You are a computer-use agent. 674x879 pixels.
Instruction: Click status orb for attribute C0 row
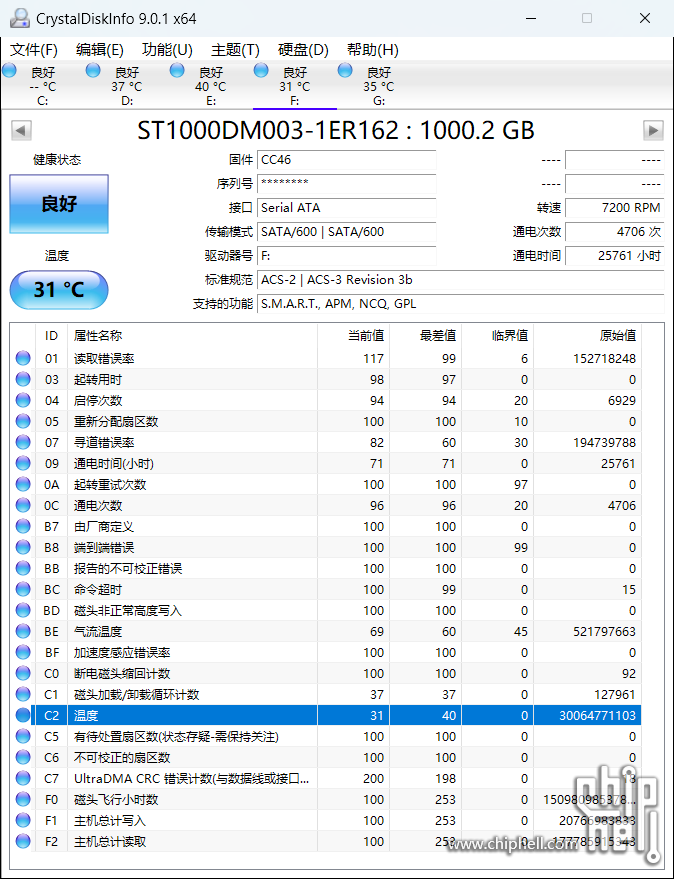(23, 673)
